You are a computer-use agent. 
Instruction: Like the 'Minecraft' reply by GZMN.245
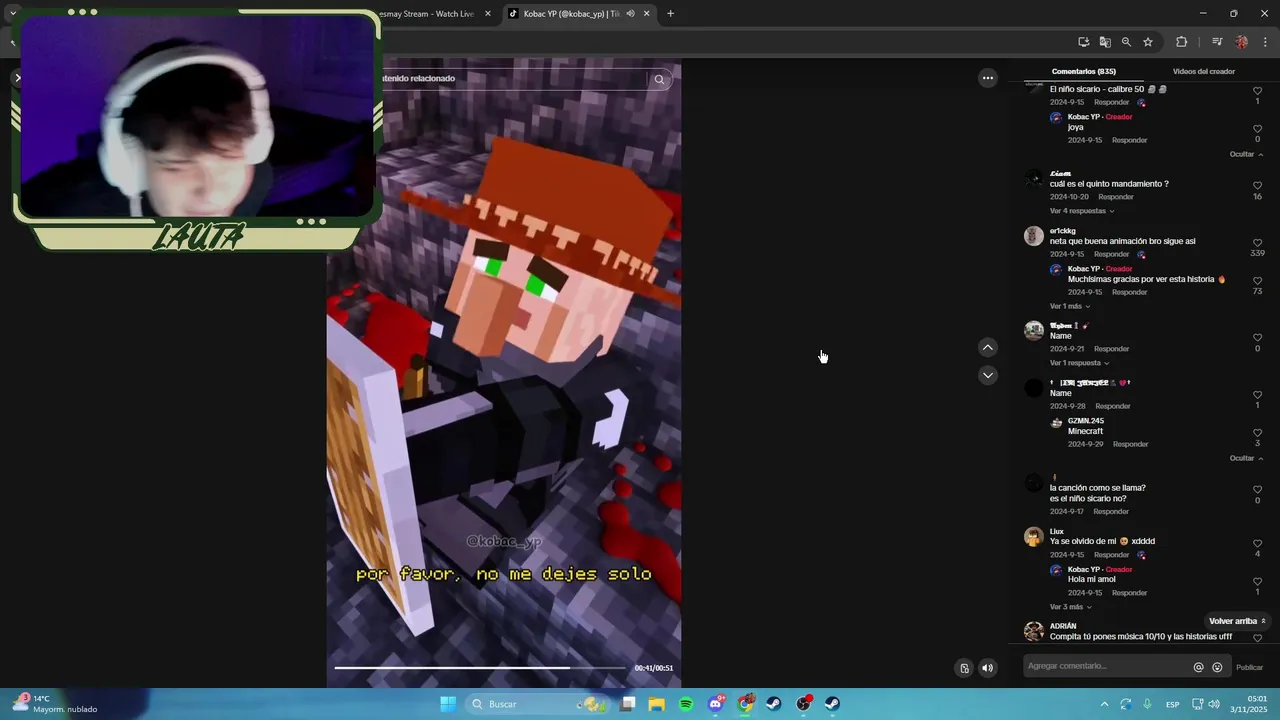[x=1257, y=433]
